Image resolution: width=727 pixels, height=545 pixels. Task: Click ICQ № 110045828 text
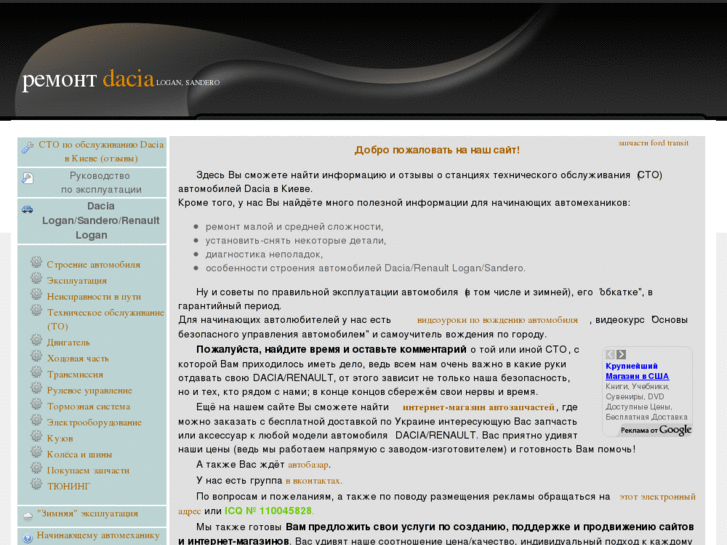[268, 511]
